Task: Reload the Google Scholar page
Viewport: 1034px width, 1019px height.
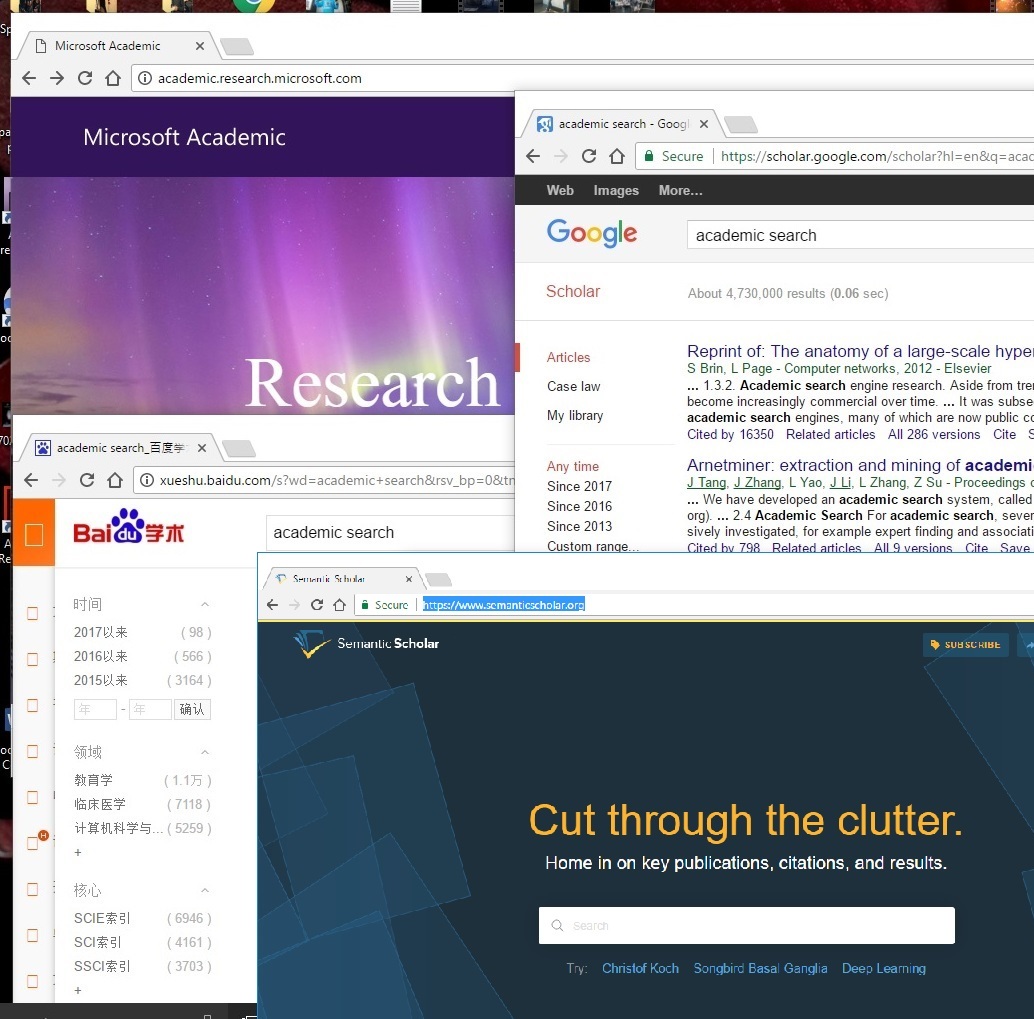Action: point(589,156)
